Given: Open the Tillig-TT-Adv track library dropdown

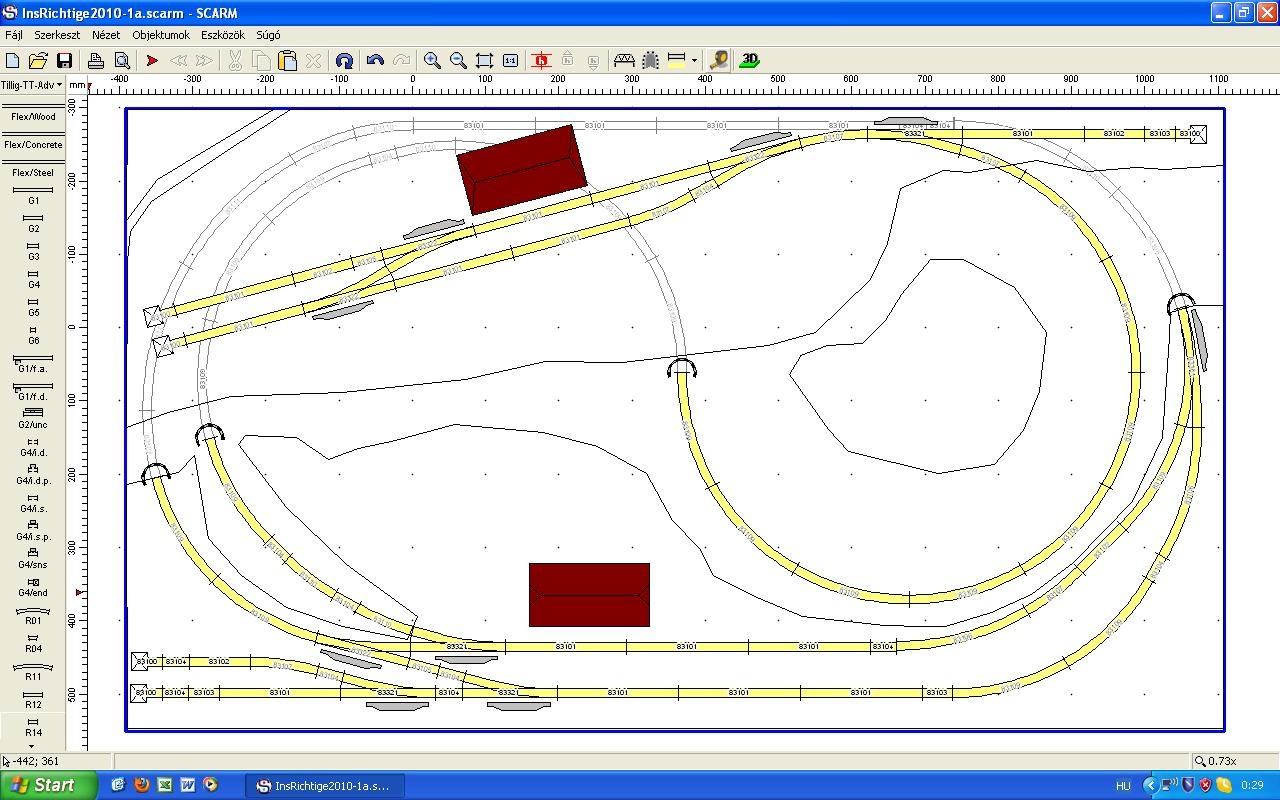Looking at the screenshot, I should coord(32,86).
